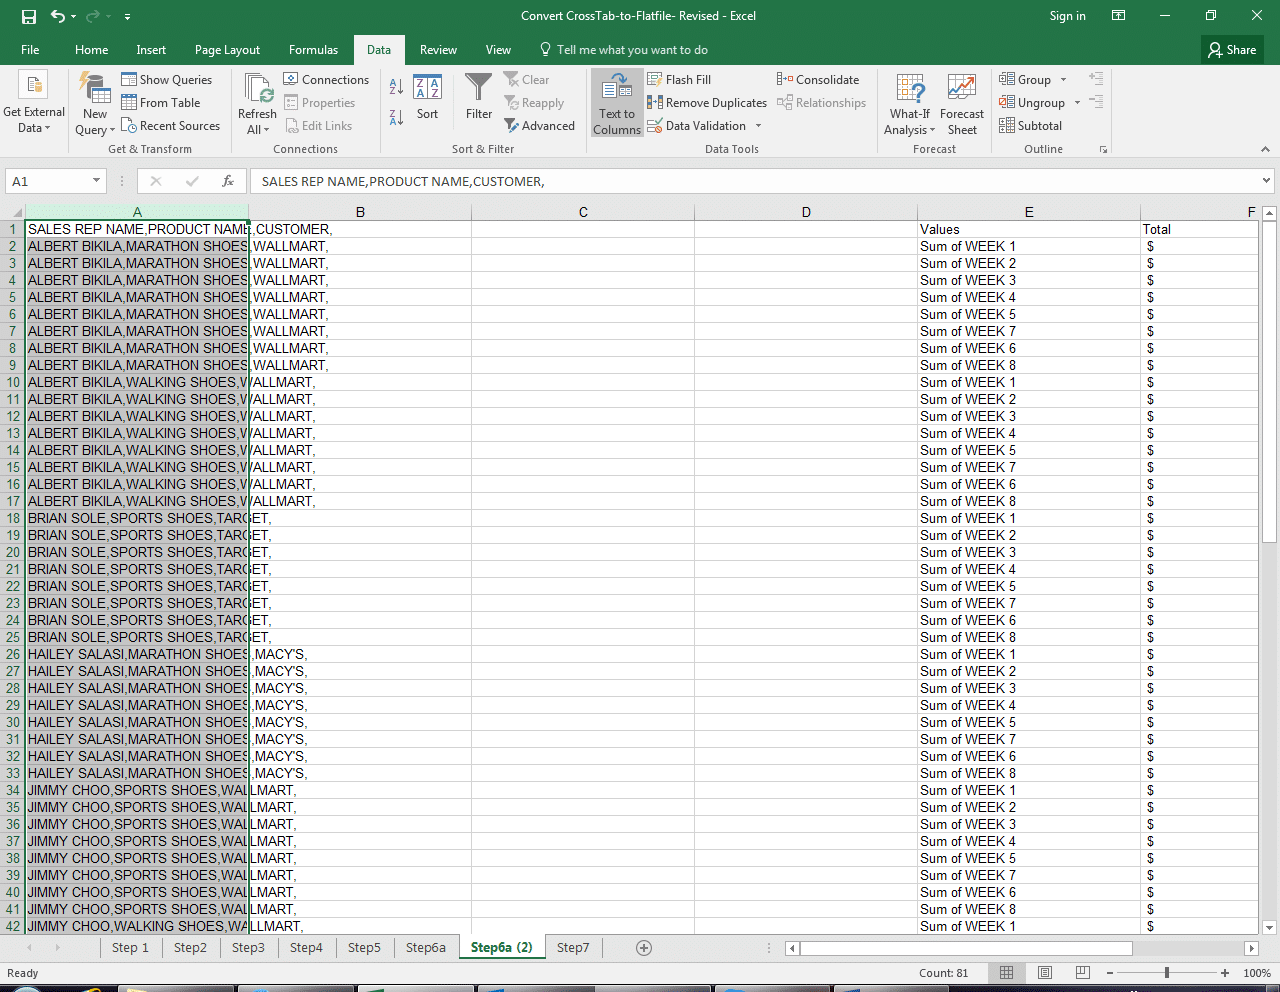This screenshot has width=1280, height=992.
Task: Zoom in with plus button
Action: tap(1224, 973)
